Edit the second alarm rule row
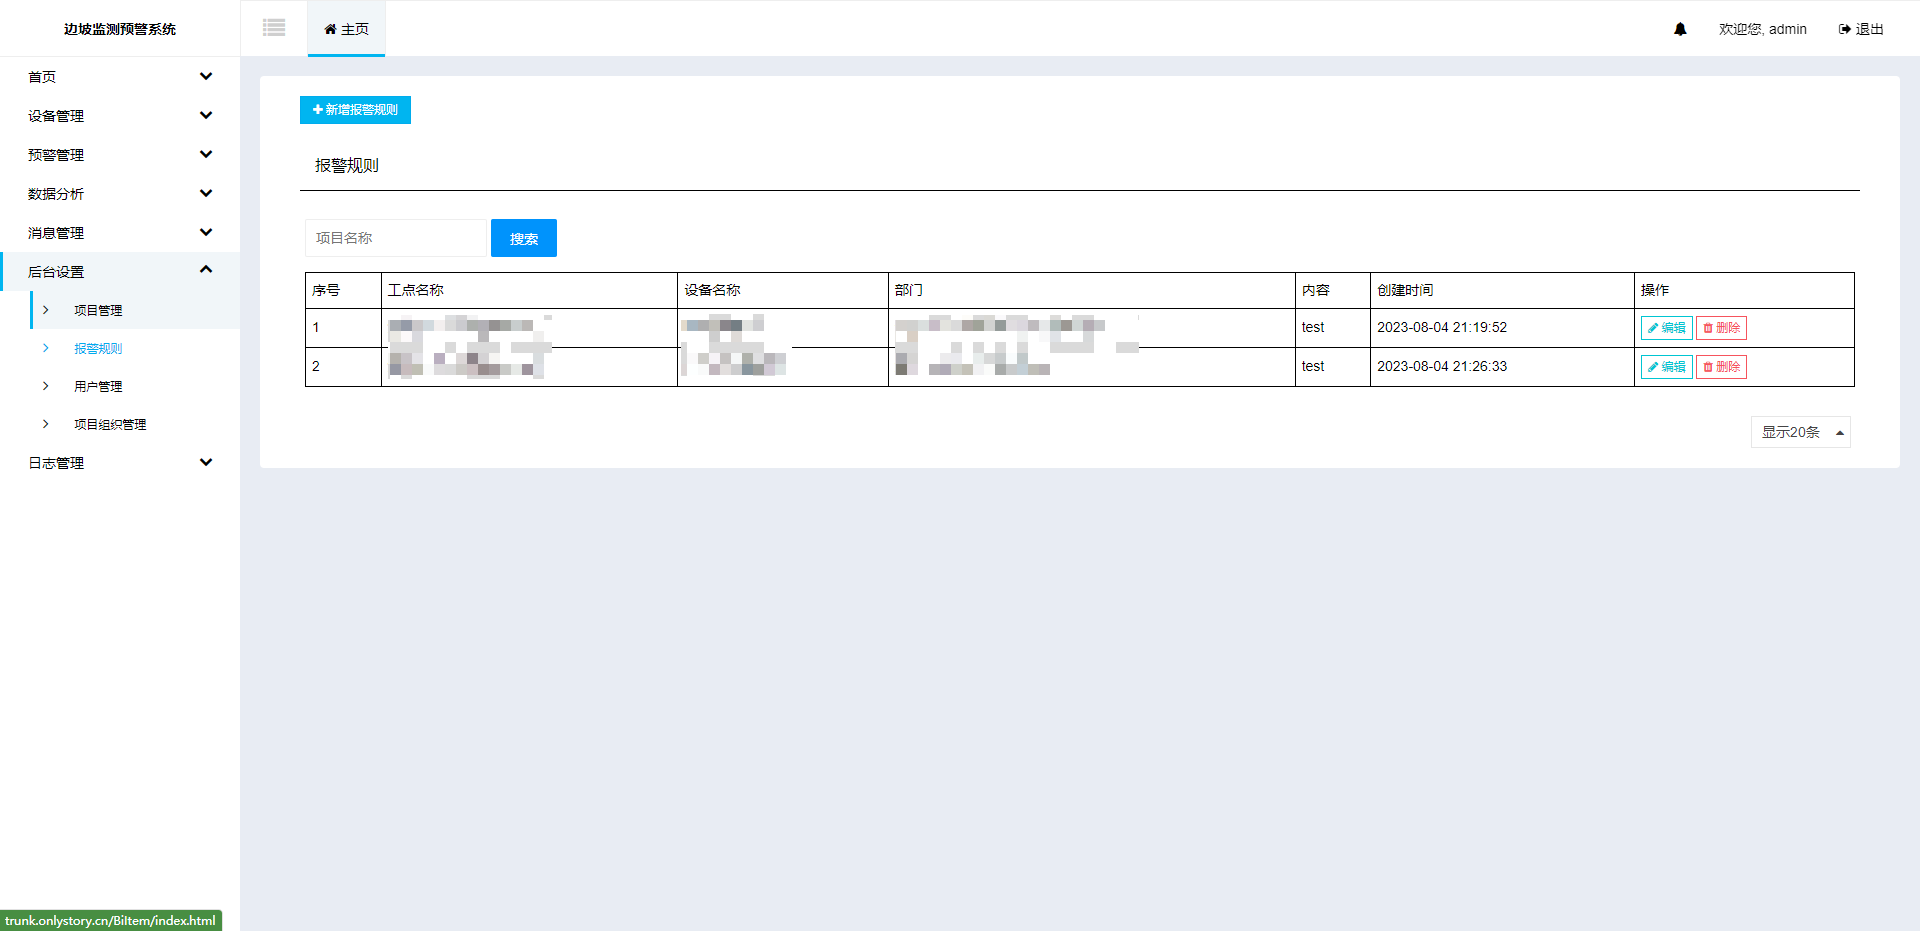Screen dimensions: 1920x931 (1666, 367)
